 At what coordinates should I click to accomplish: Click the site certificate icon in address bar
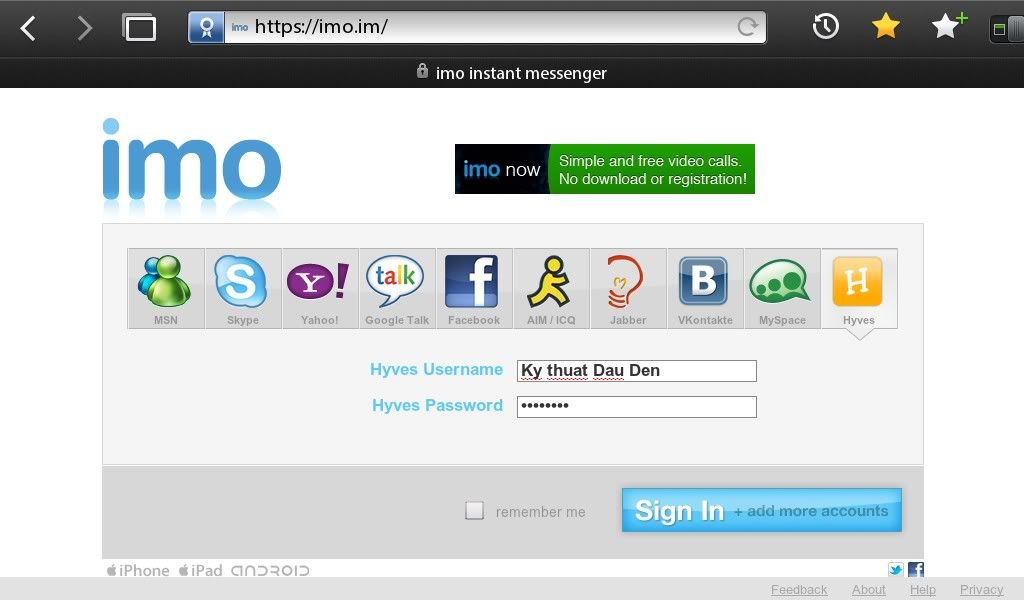pyautogui.click(x=206, y=27)
